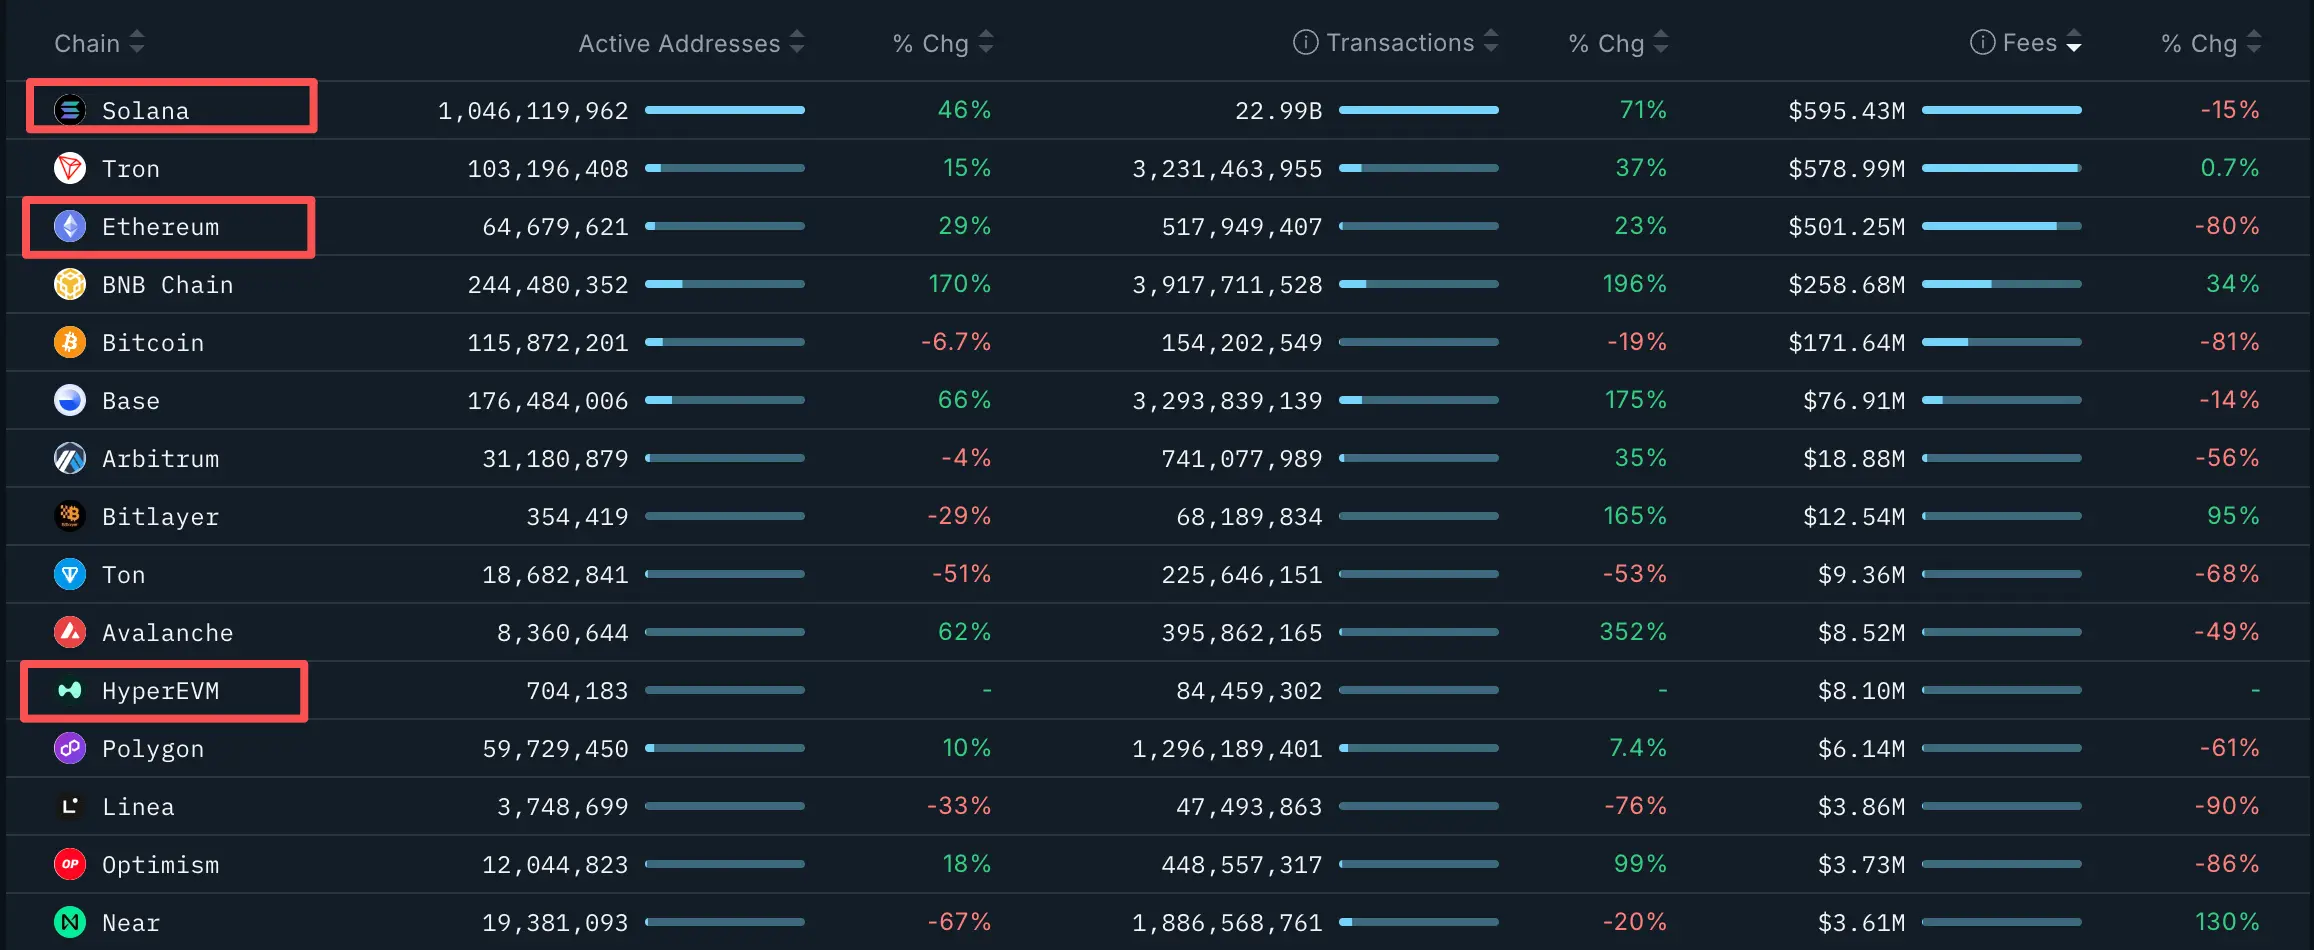Sort by Fees column sort arrows
The height and width of the screenshot is (950, 2314).
pos(2074,43)
